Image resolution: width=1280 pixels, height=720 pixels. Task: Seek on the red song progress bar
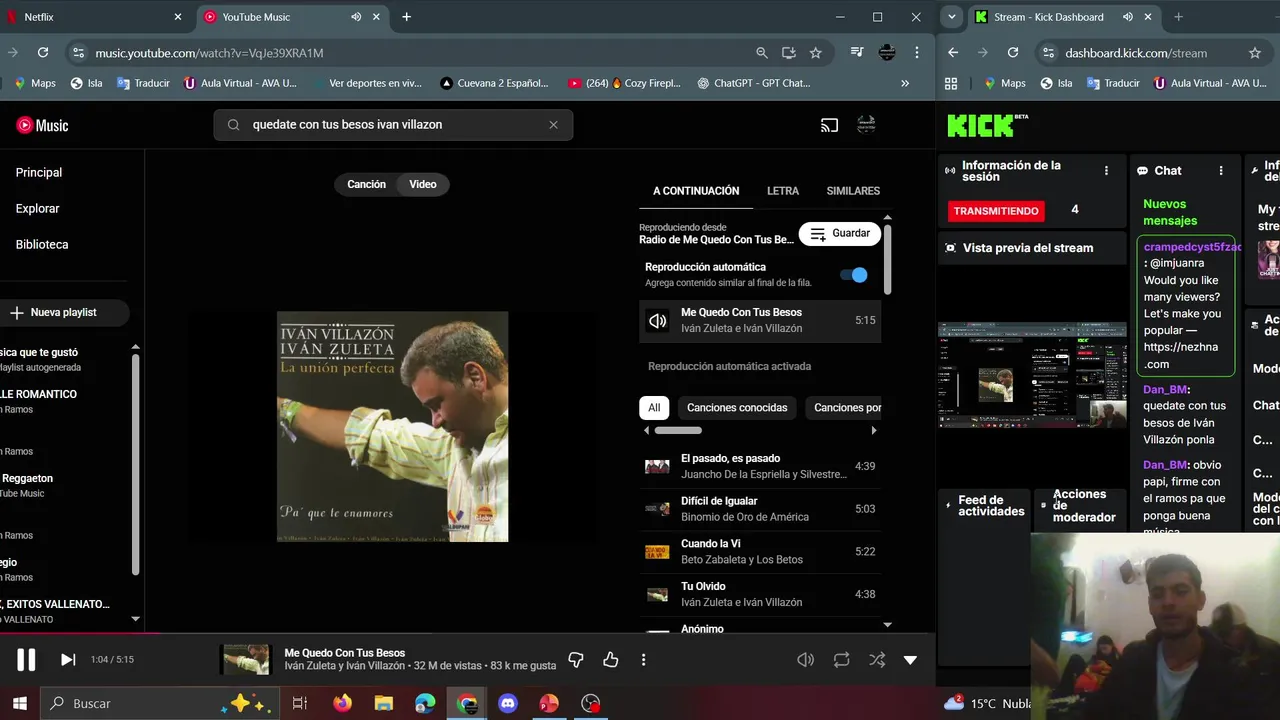point(80,633)
